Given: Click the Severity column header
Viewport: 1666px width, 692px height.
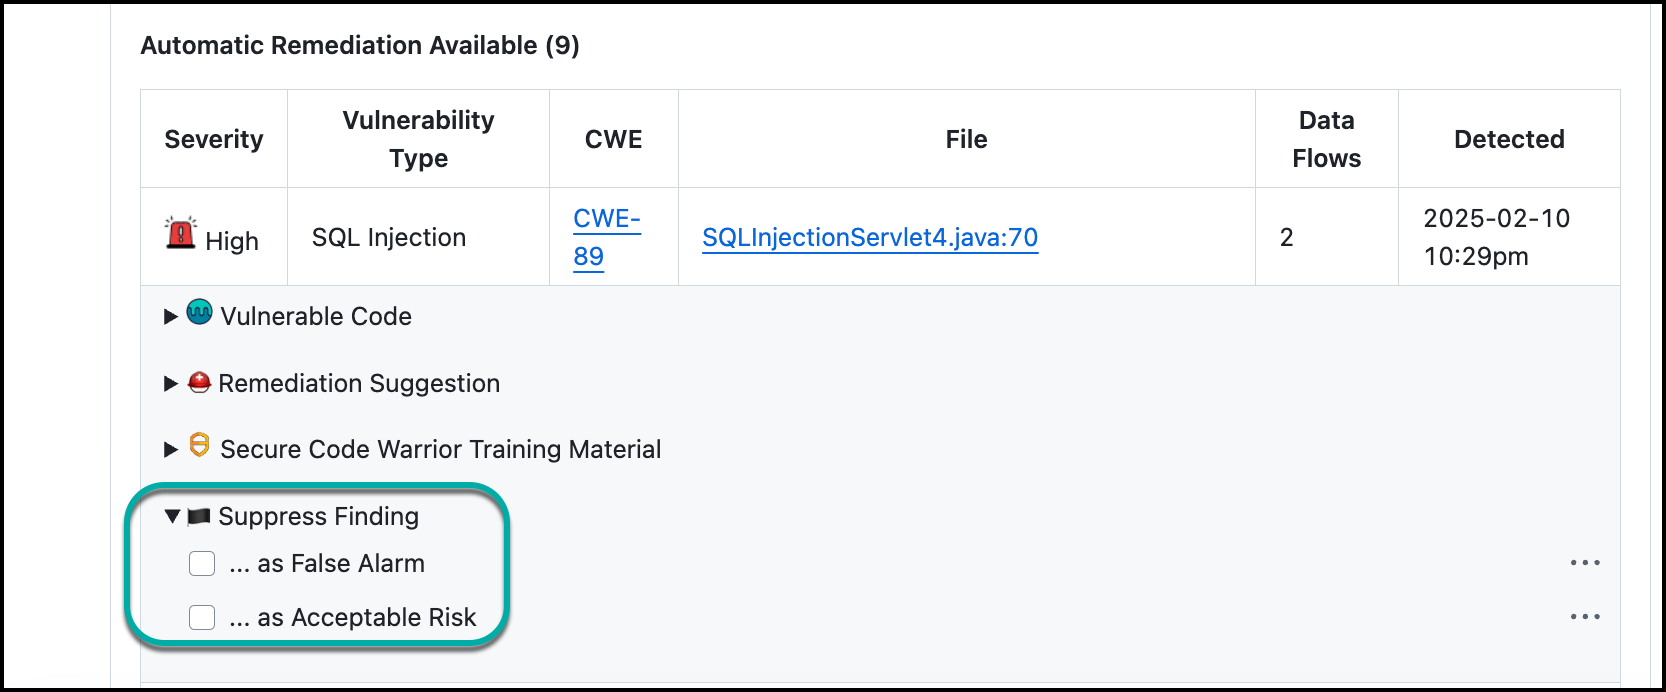Looking at the screenshot, I should [x=214, y=139].
